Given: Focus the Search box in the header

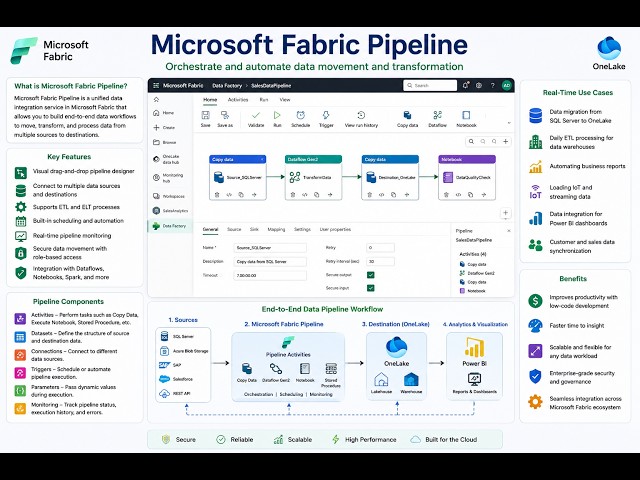Looking at the screenshot, I should point(430,85).
